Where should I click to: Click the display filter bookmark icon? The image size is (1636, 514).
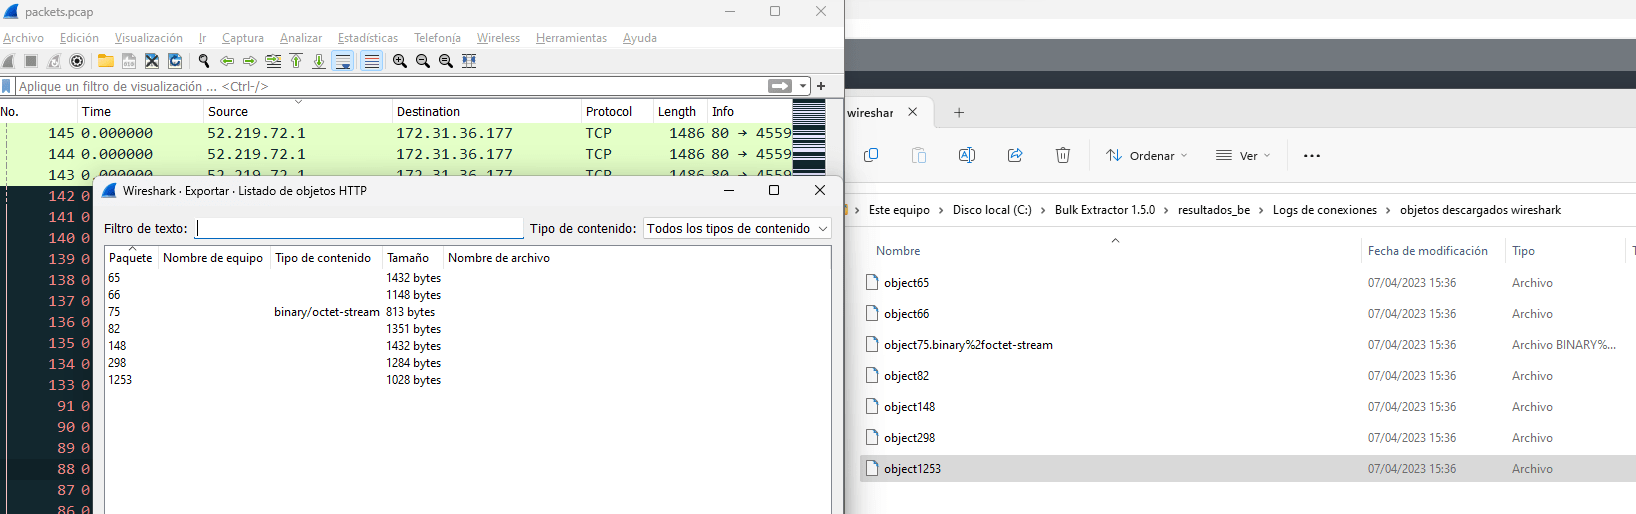(7, 86)
